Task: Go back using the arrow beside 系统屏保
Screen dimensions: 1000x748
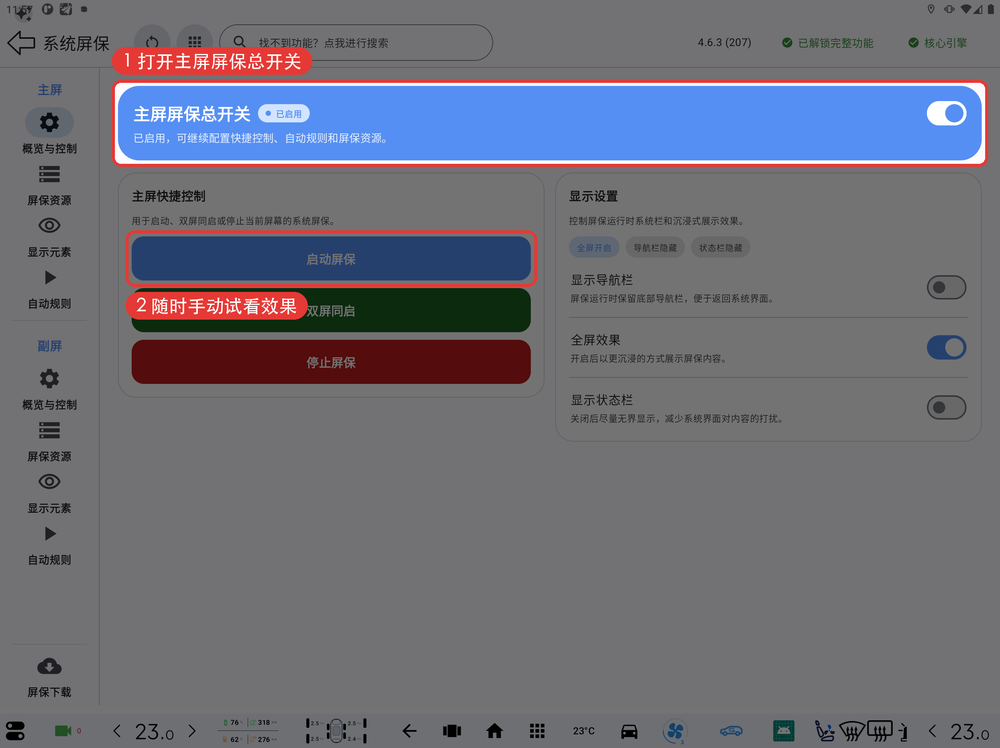Action: point(21,43)
